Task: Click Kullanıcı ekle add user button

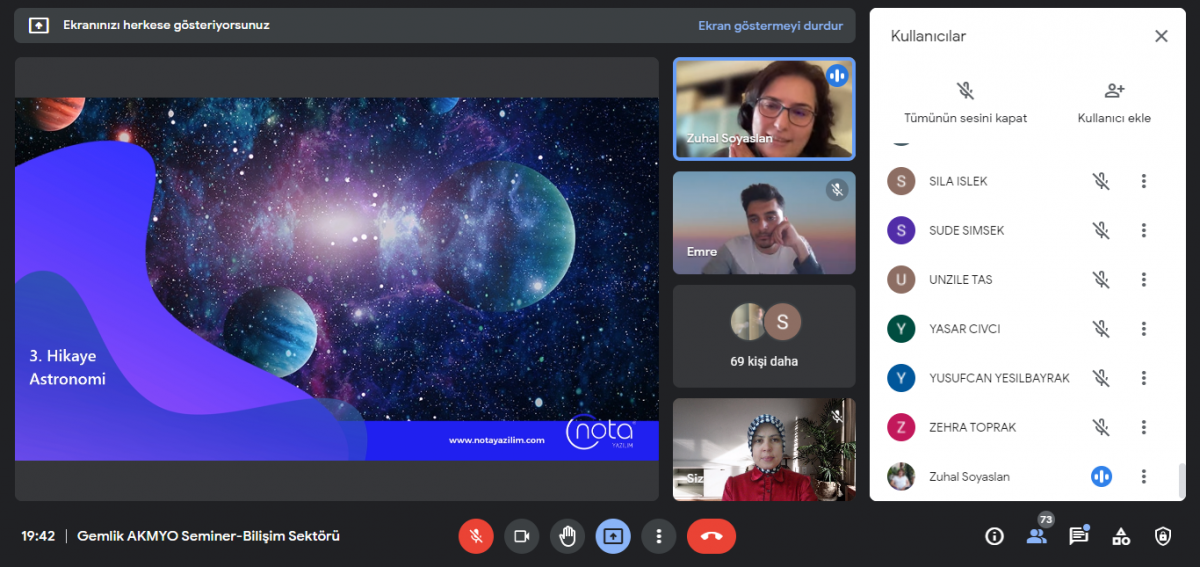Action: pyautogui.click(x=1114, y=102)
